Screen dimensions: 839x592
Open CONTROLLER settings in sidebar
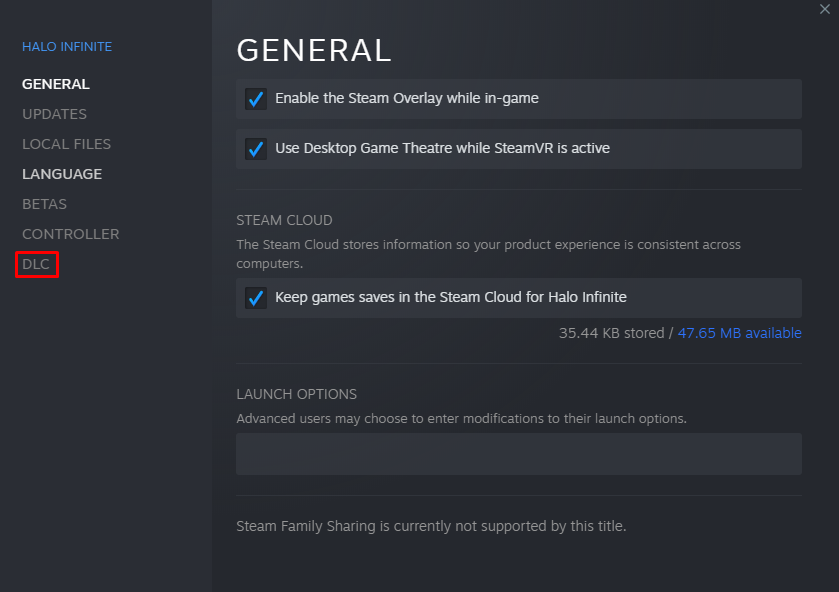[x=70, y=234]
